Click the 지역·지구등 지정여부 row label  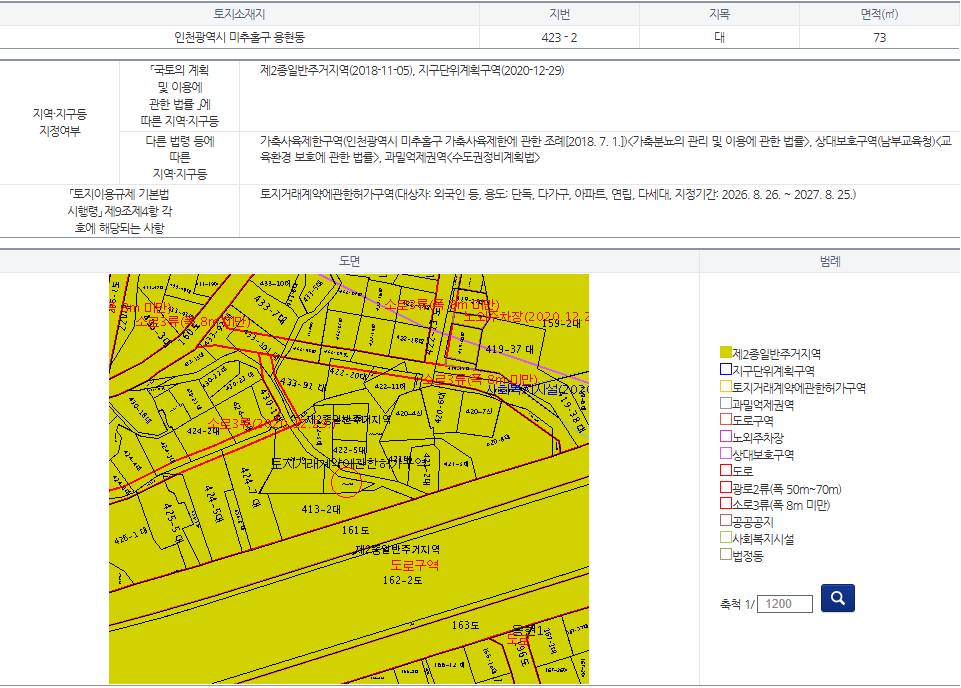(59, 122)
